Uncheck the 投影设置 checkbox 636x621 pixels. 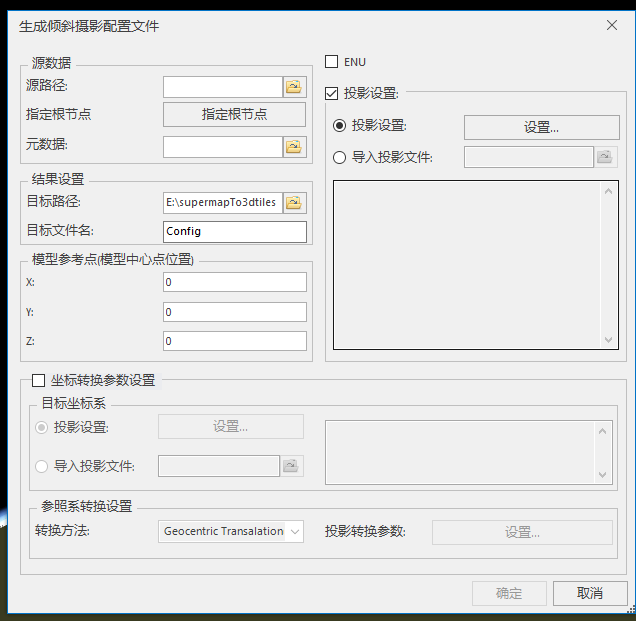[x=331, y=93]
